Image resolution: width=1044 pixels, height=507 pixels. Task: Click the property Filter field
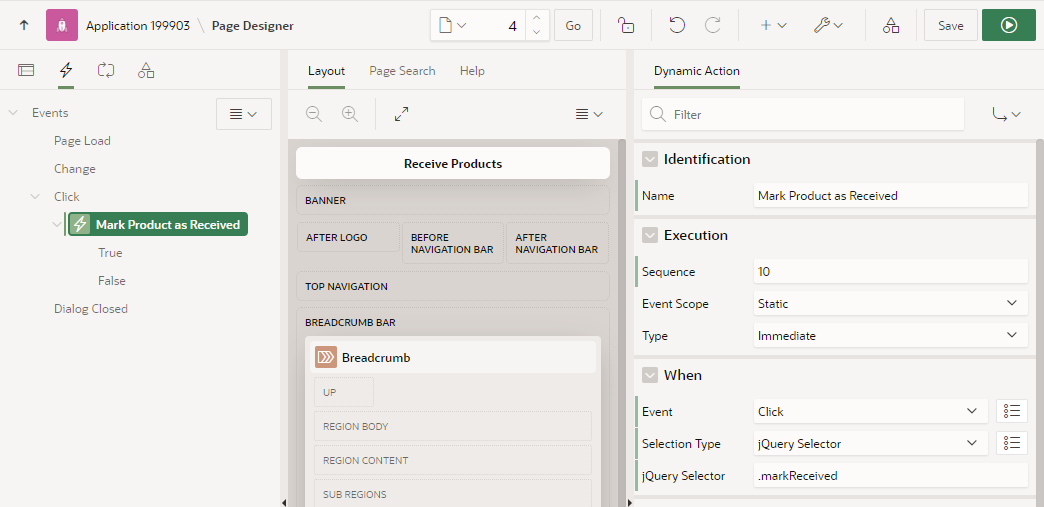tap(802, 115)
